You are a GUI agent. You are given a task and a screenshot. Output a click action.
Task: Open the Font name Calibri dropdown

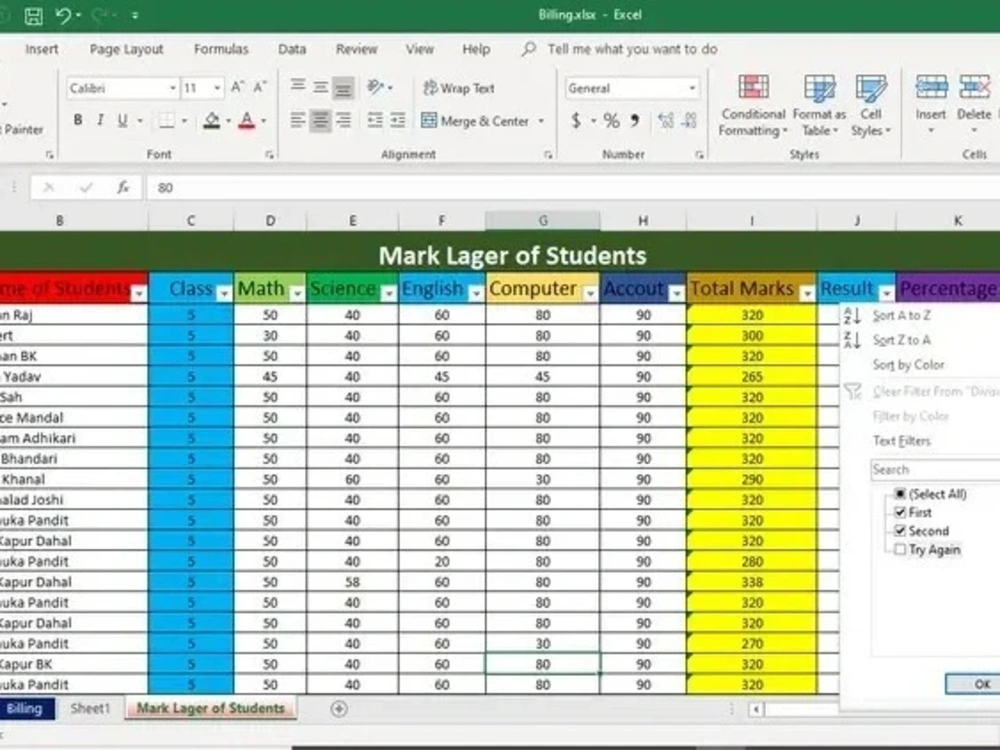click(x=172, y=88)
